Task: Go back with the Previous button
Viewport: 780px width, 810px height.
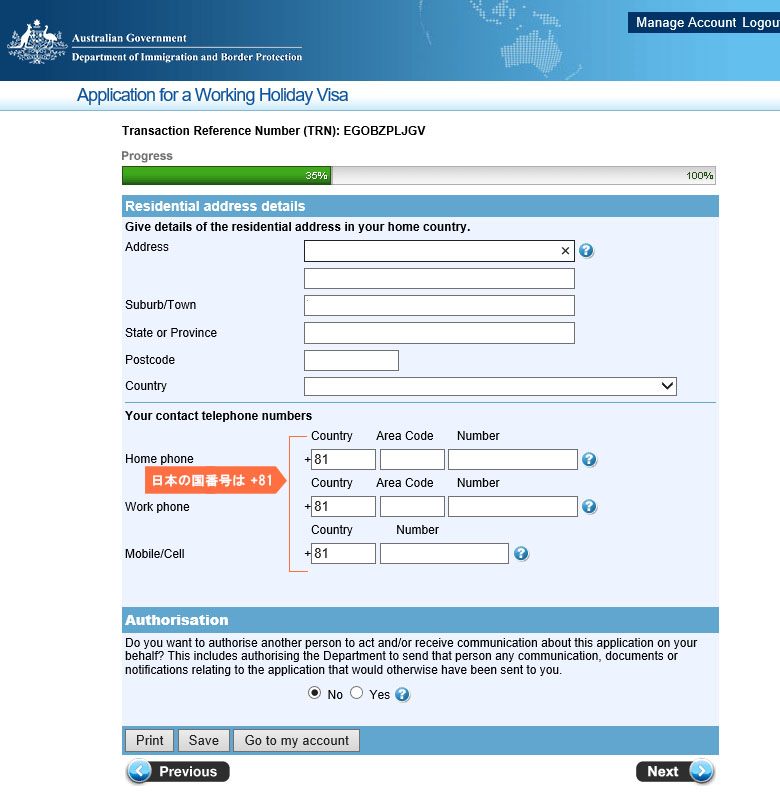Action: pos(178,771)
